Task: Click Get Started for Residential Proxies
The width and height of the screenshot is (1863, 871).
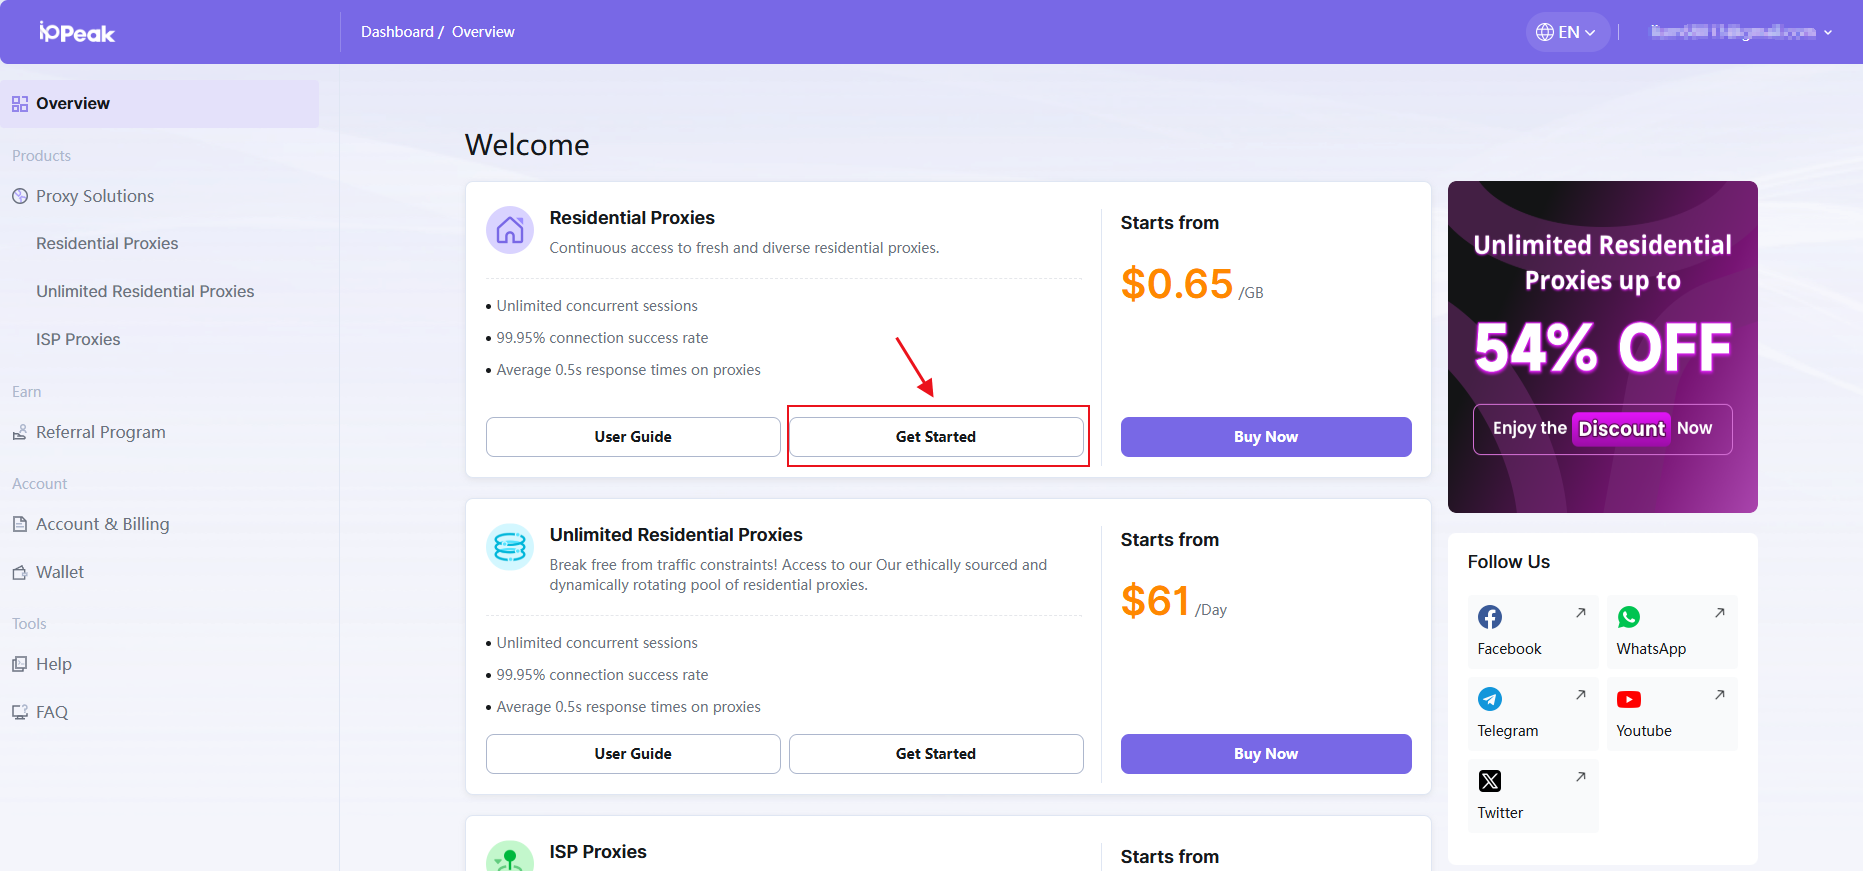Action: point(936,437)
